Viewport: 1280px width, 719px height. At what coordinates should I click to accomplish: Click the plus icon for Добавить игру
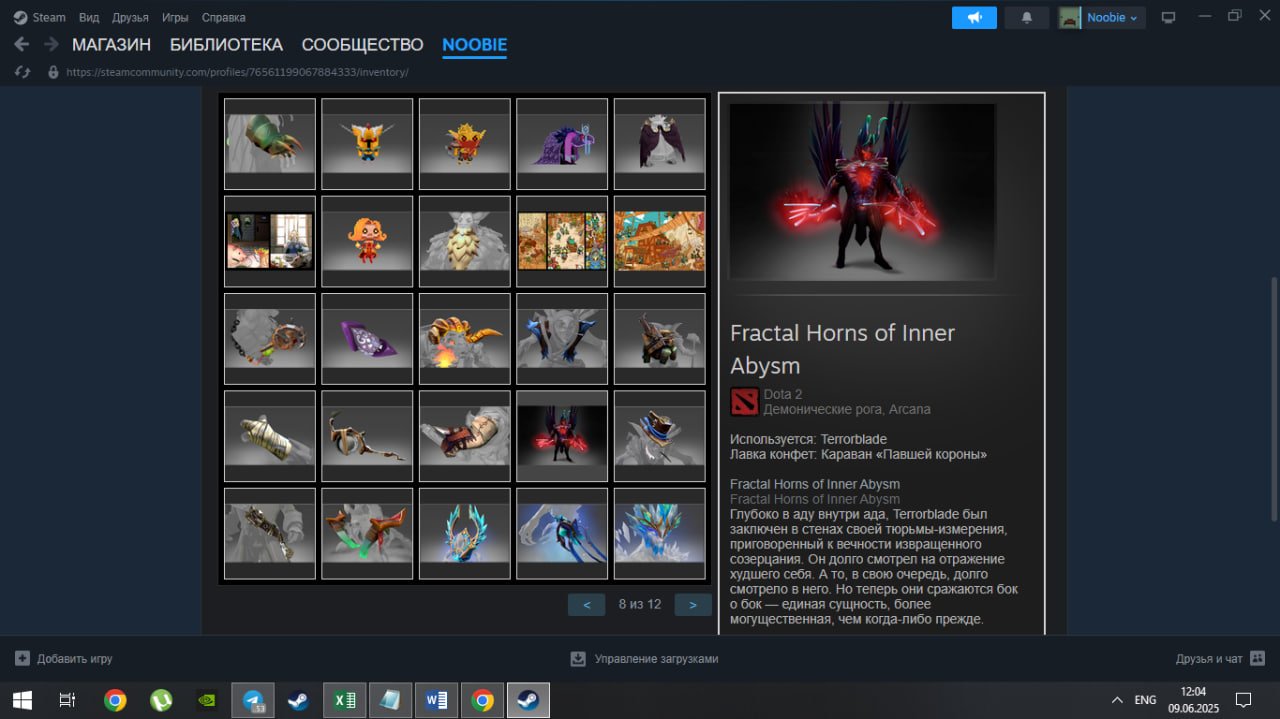(x=22, y=658)
